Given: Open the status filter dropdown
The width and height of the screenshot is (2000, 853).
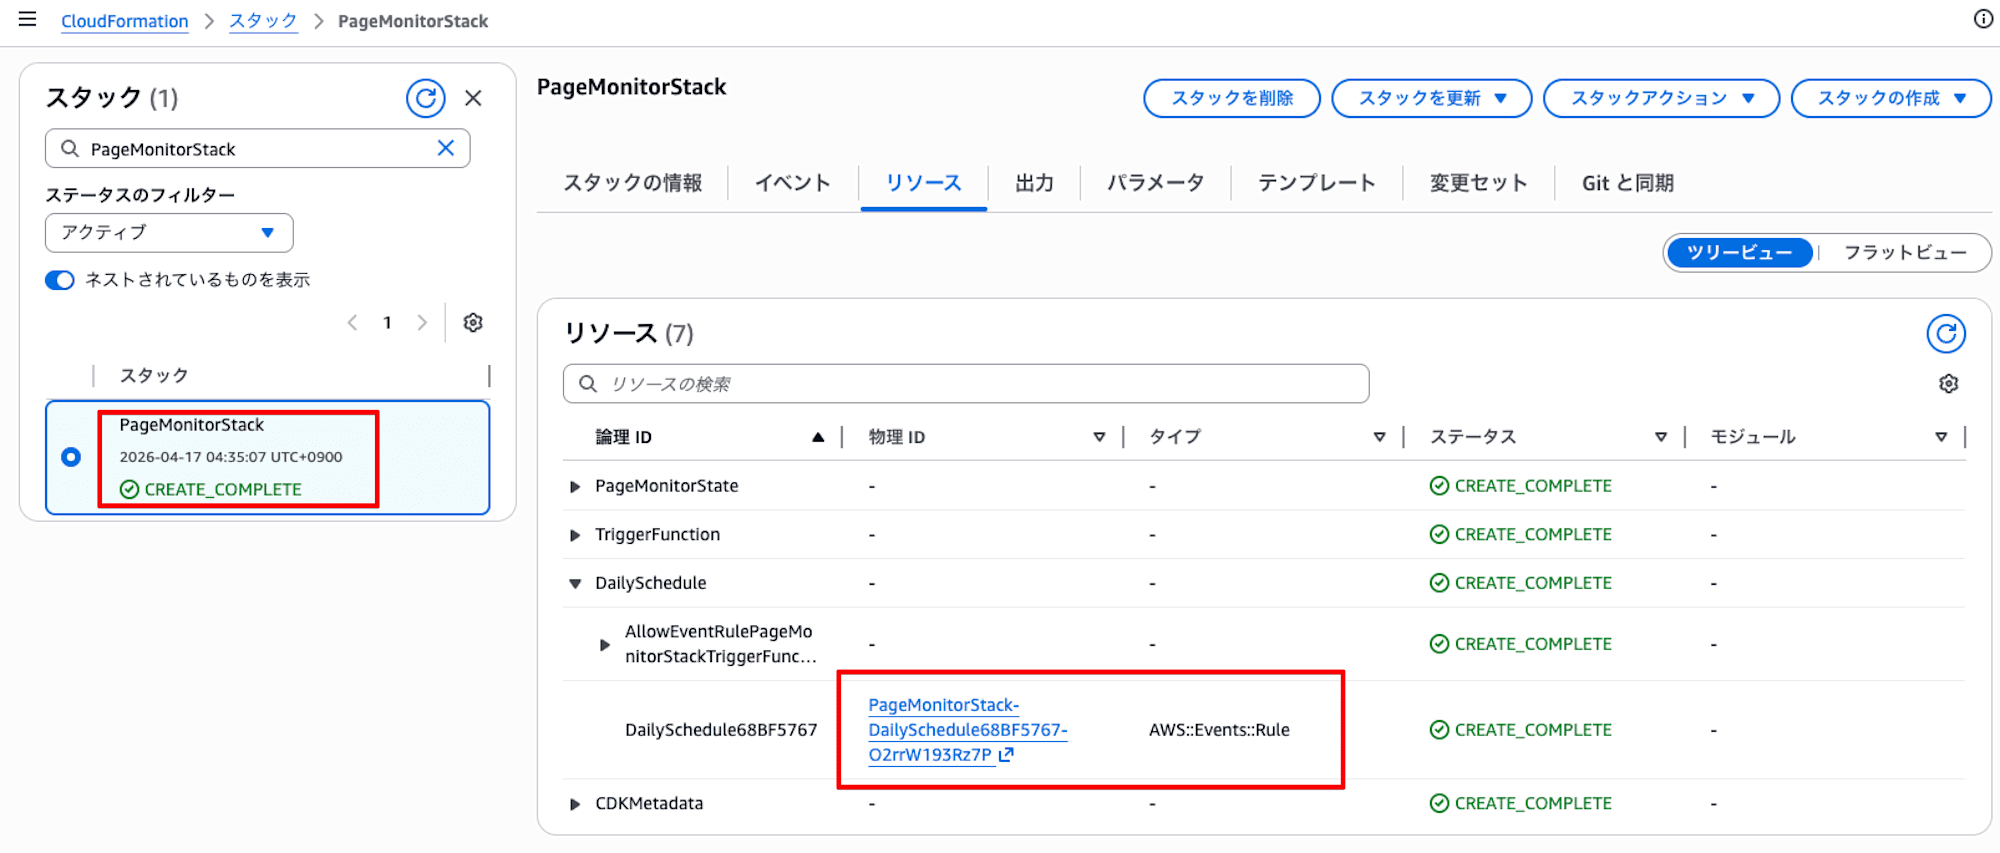Looking at the screenshot, I should click(x=169, y=233).
